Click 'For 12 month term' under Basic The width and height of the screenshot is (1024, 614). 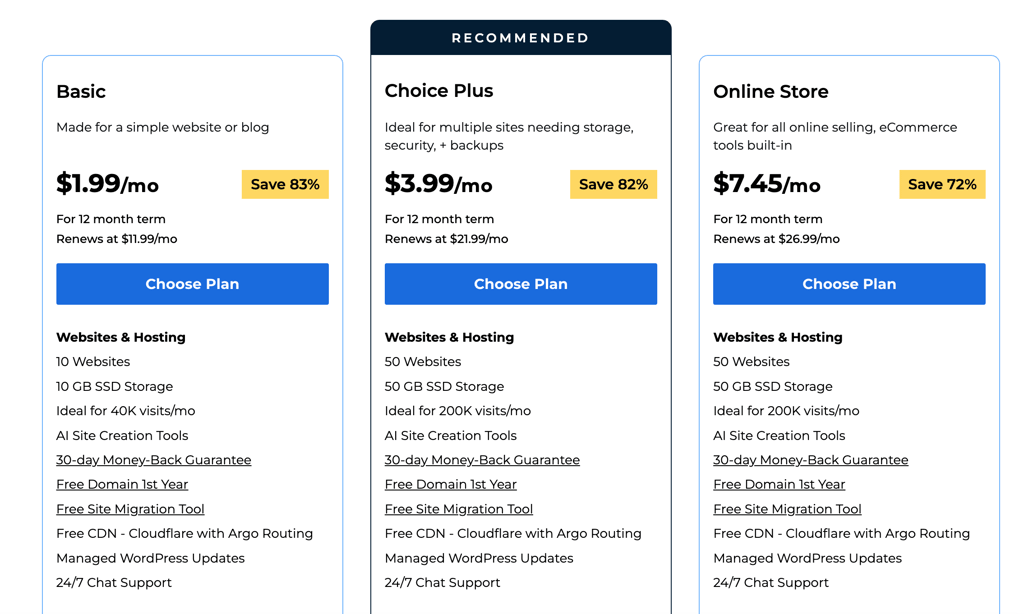pyautogui.click(x=110, y=219)
